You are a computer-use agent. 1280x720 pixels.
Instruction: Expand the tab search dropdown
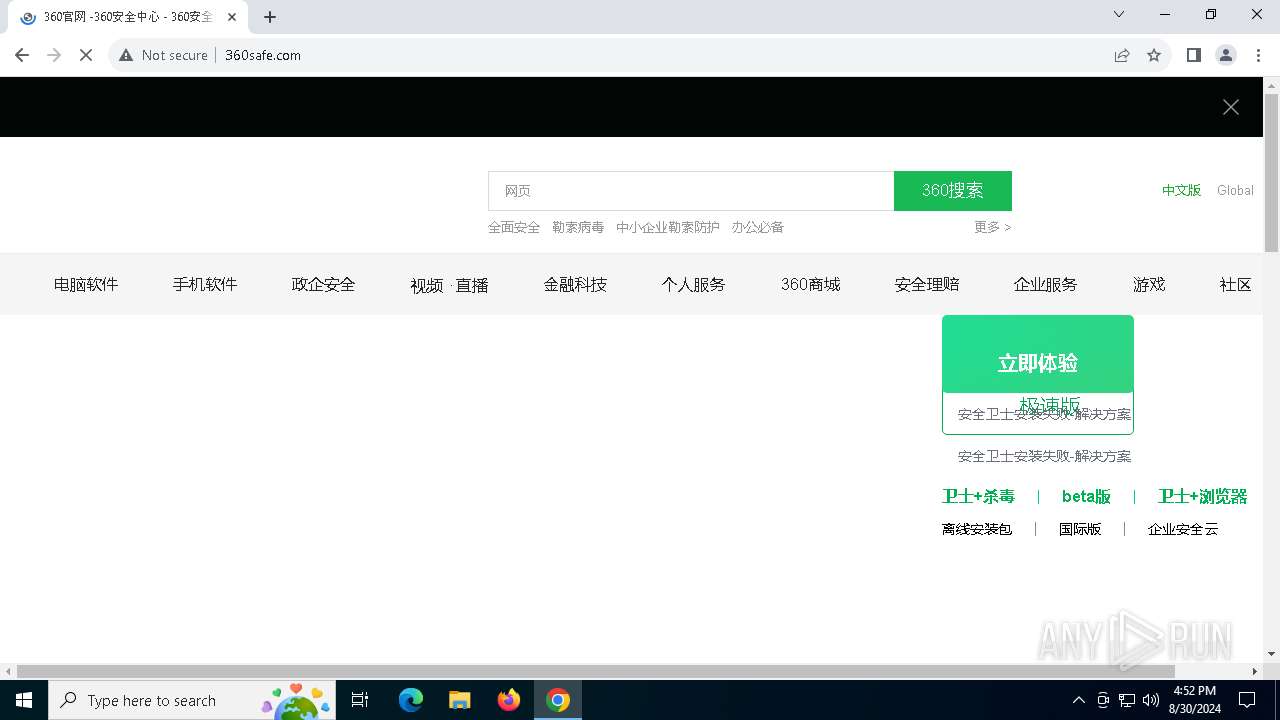click(x=1119, y=14)
